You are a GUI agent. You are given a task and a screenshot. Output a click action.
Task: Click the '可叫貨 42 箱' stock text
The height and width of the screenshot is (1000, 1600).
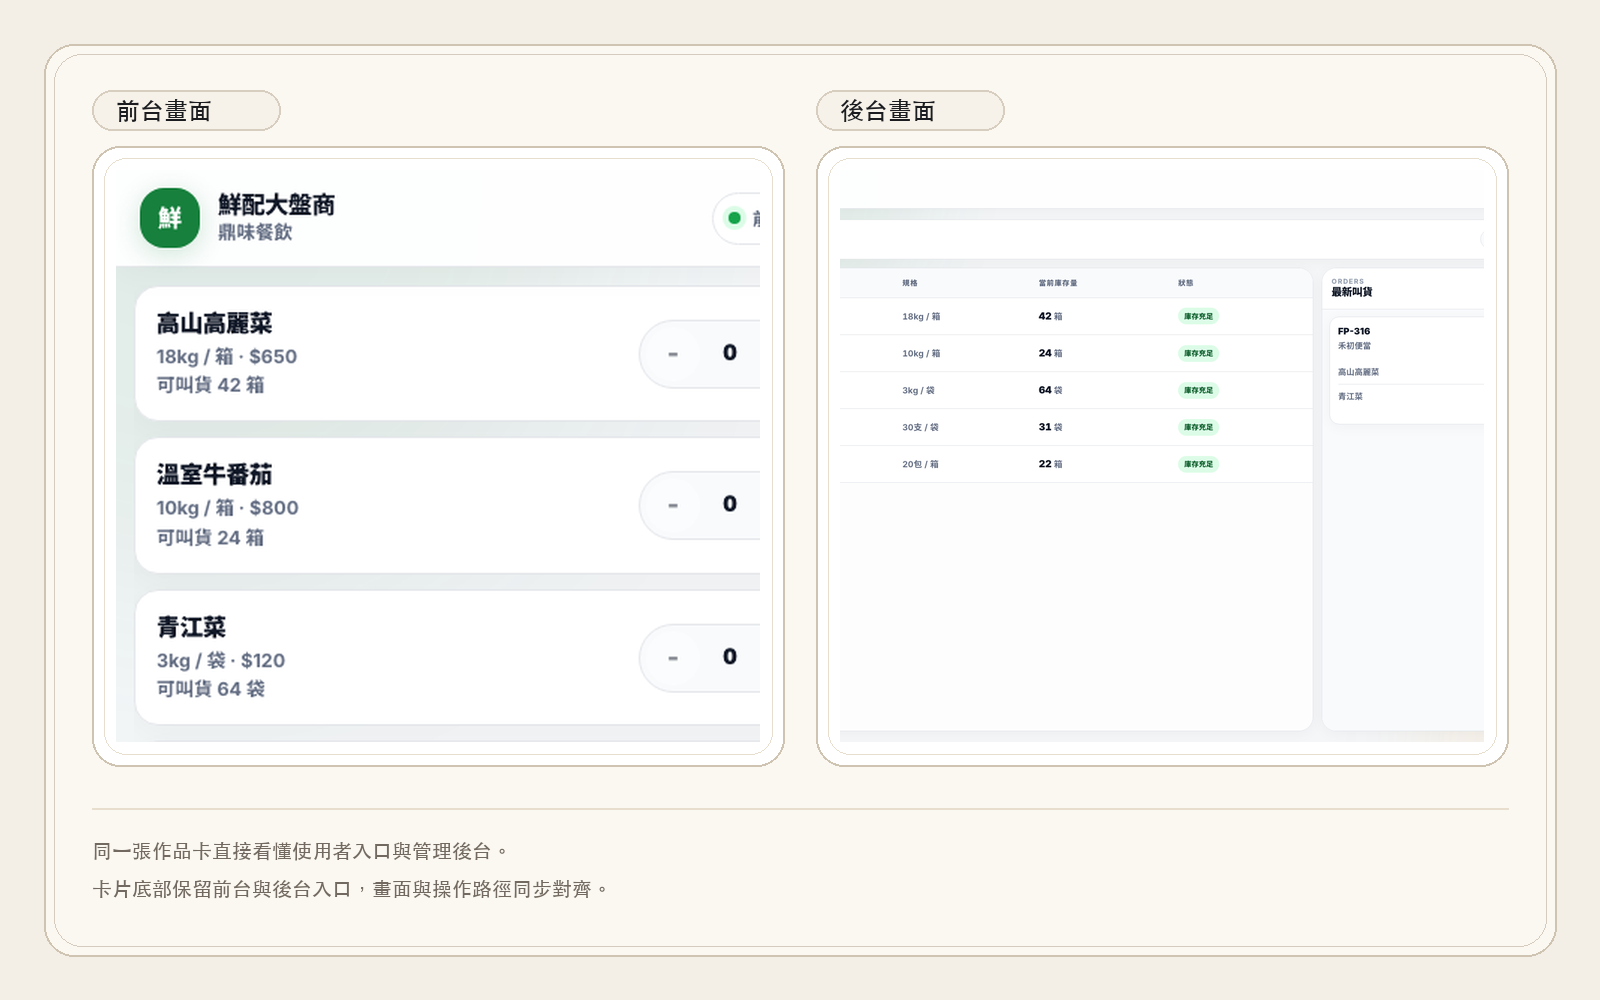(210, 385)
